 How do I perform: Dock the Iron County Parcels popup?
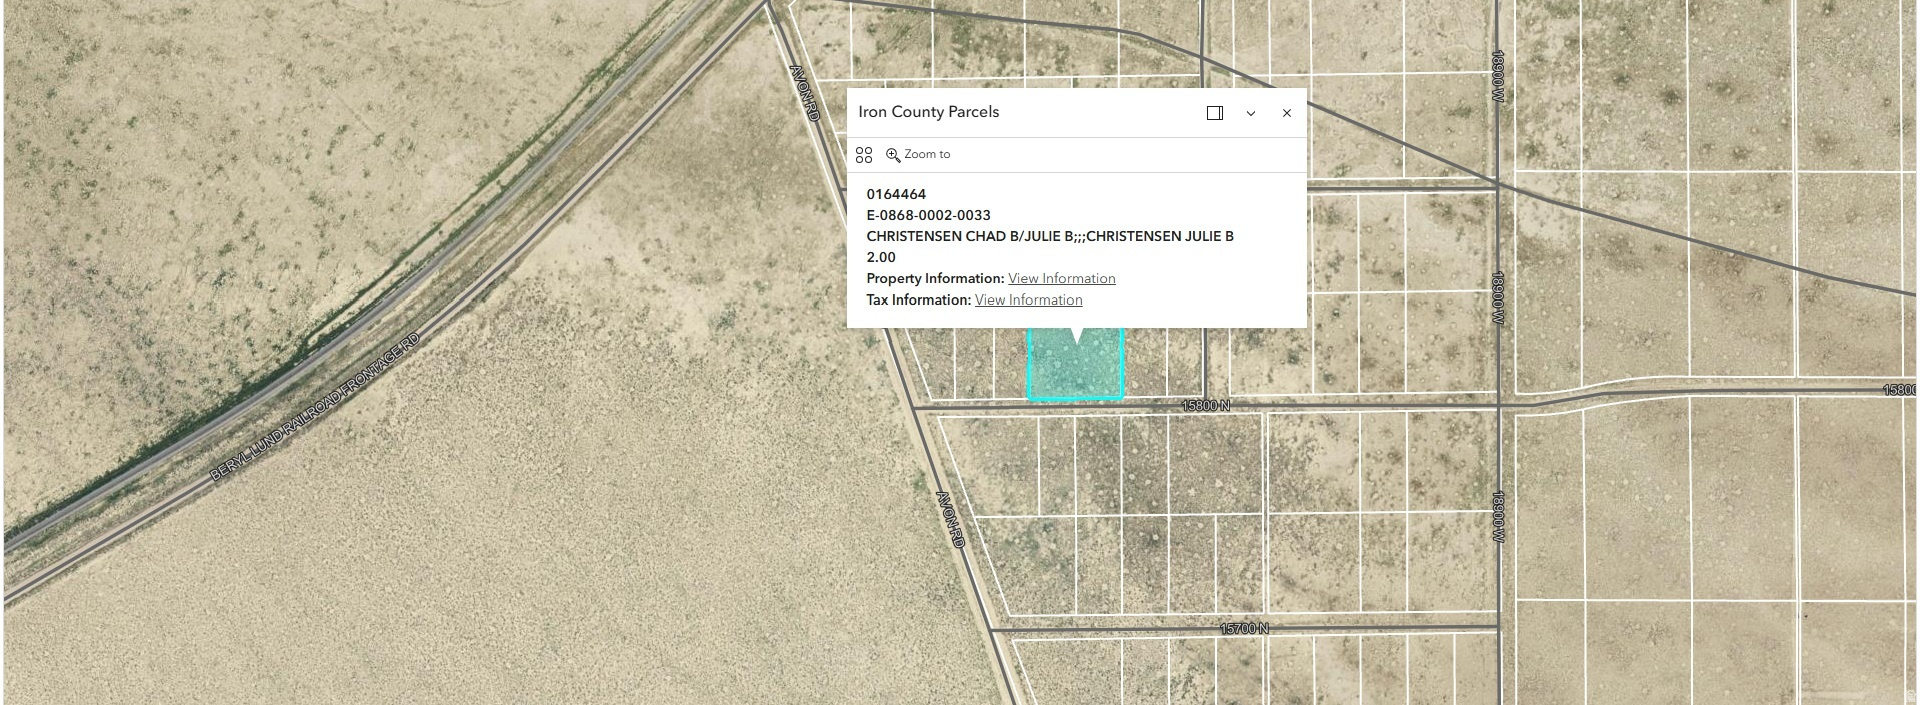coord(1215,113)
